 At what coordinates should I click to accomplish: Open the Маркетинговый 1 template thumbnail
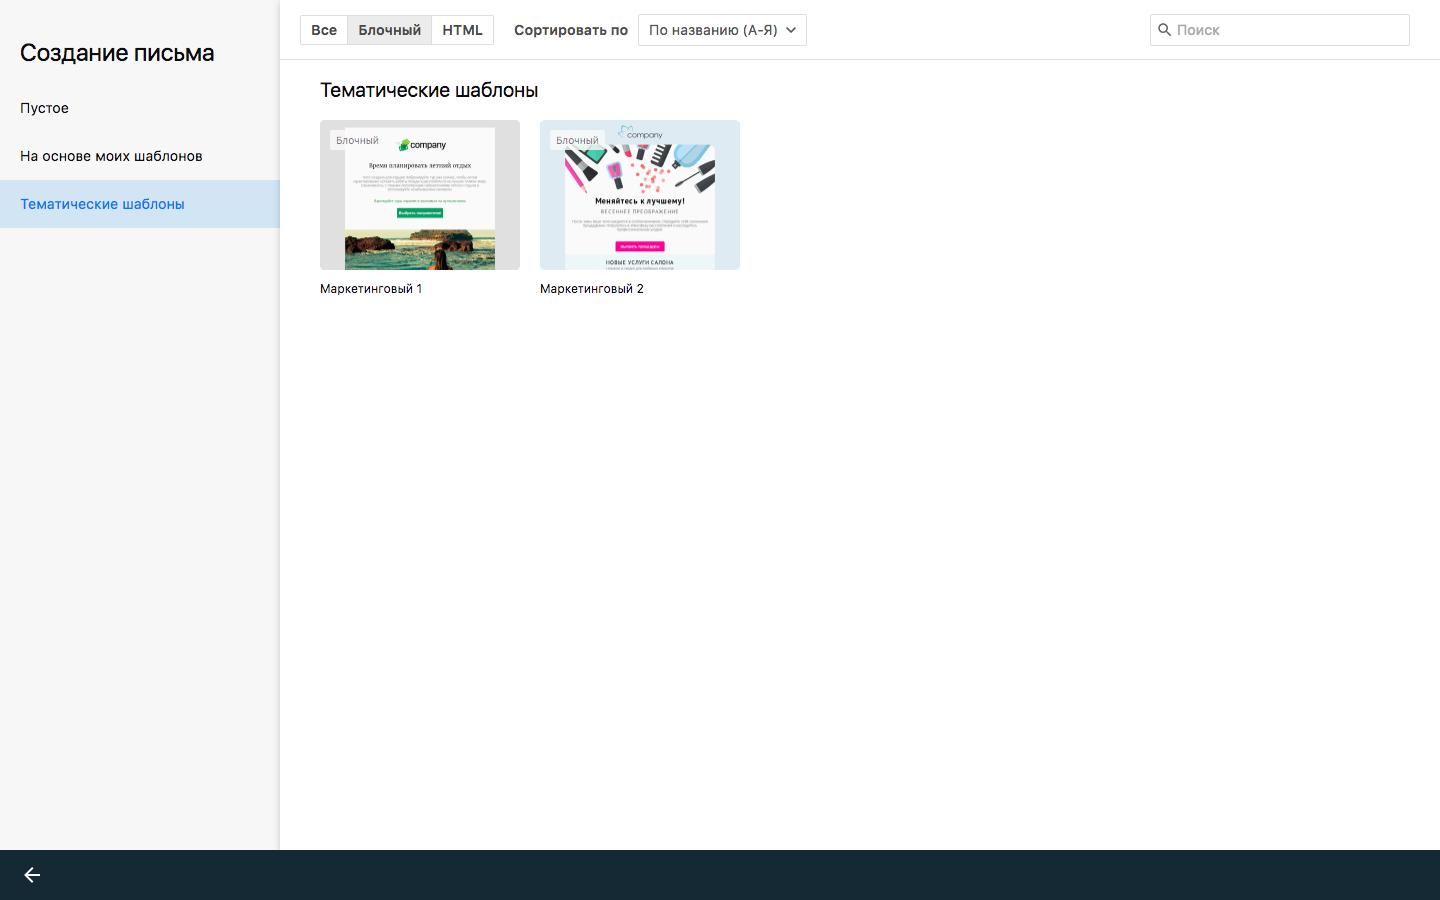pos(420,195)
